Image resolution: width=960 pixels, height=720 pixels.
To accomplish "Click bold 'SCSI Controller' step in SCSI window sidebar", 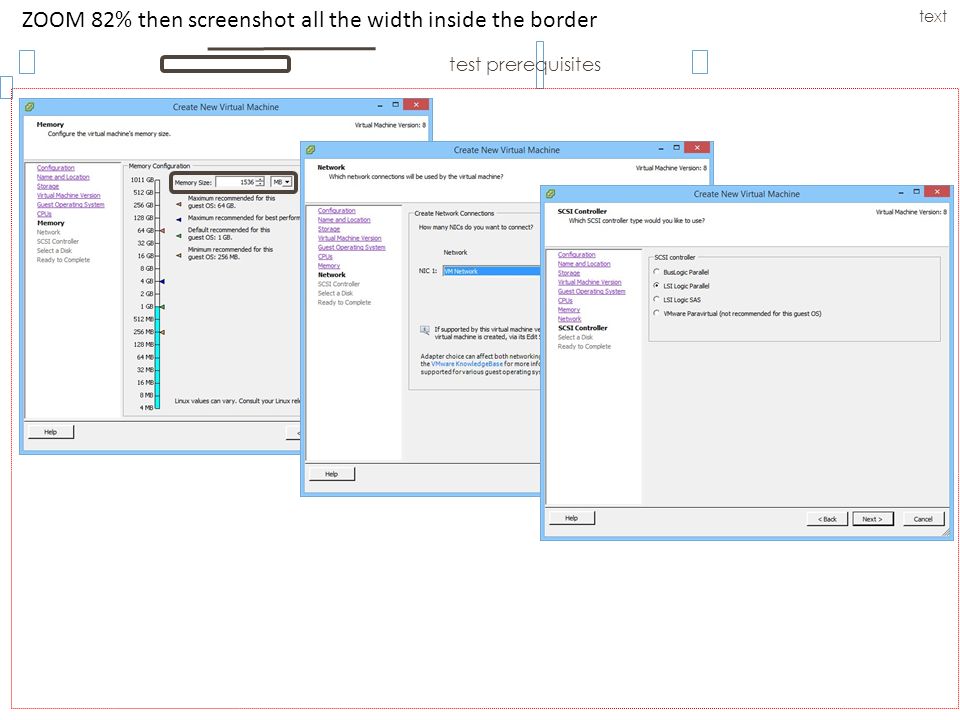I will [582, 328].
